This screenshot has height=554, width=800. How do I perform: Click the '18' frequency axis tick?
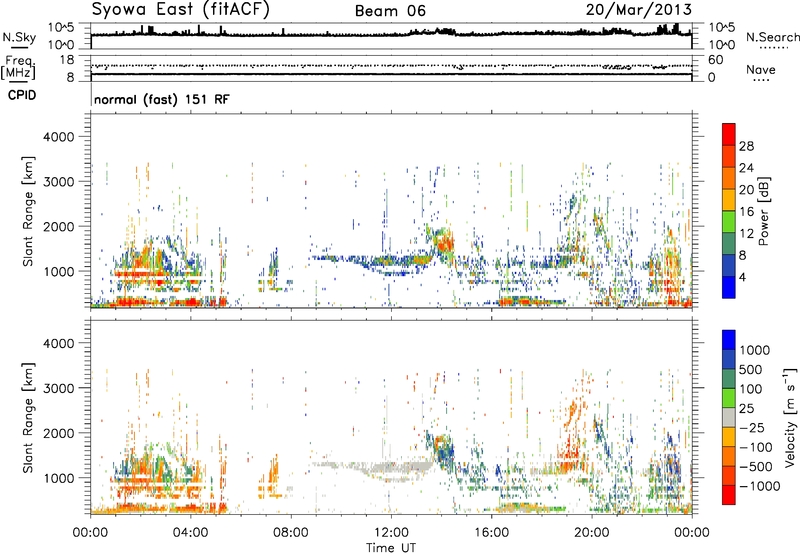pos(66,60)
